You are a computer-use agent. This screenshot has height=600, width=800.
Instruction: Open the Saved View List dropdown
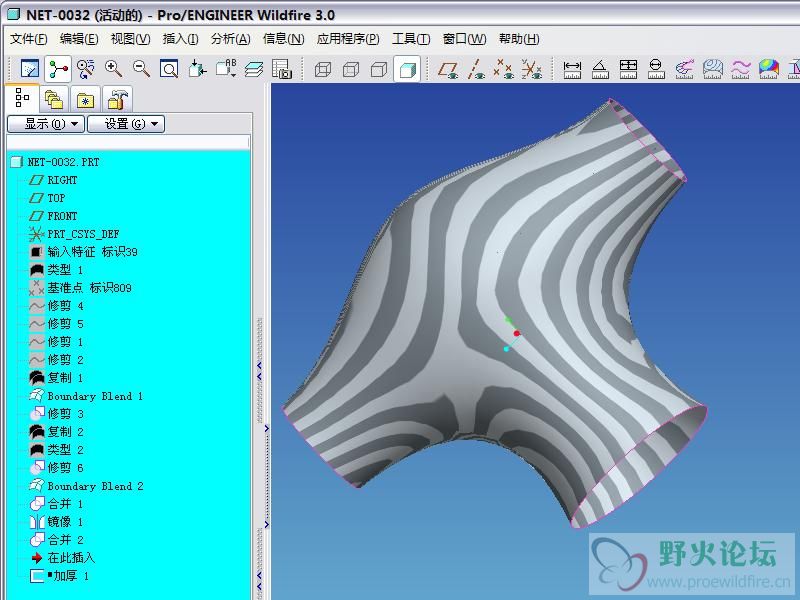click(226, 68)
